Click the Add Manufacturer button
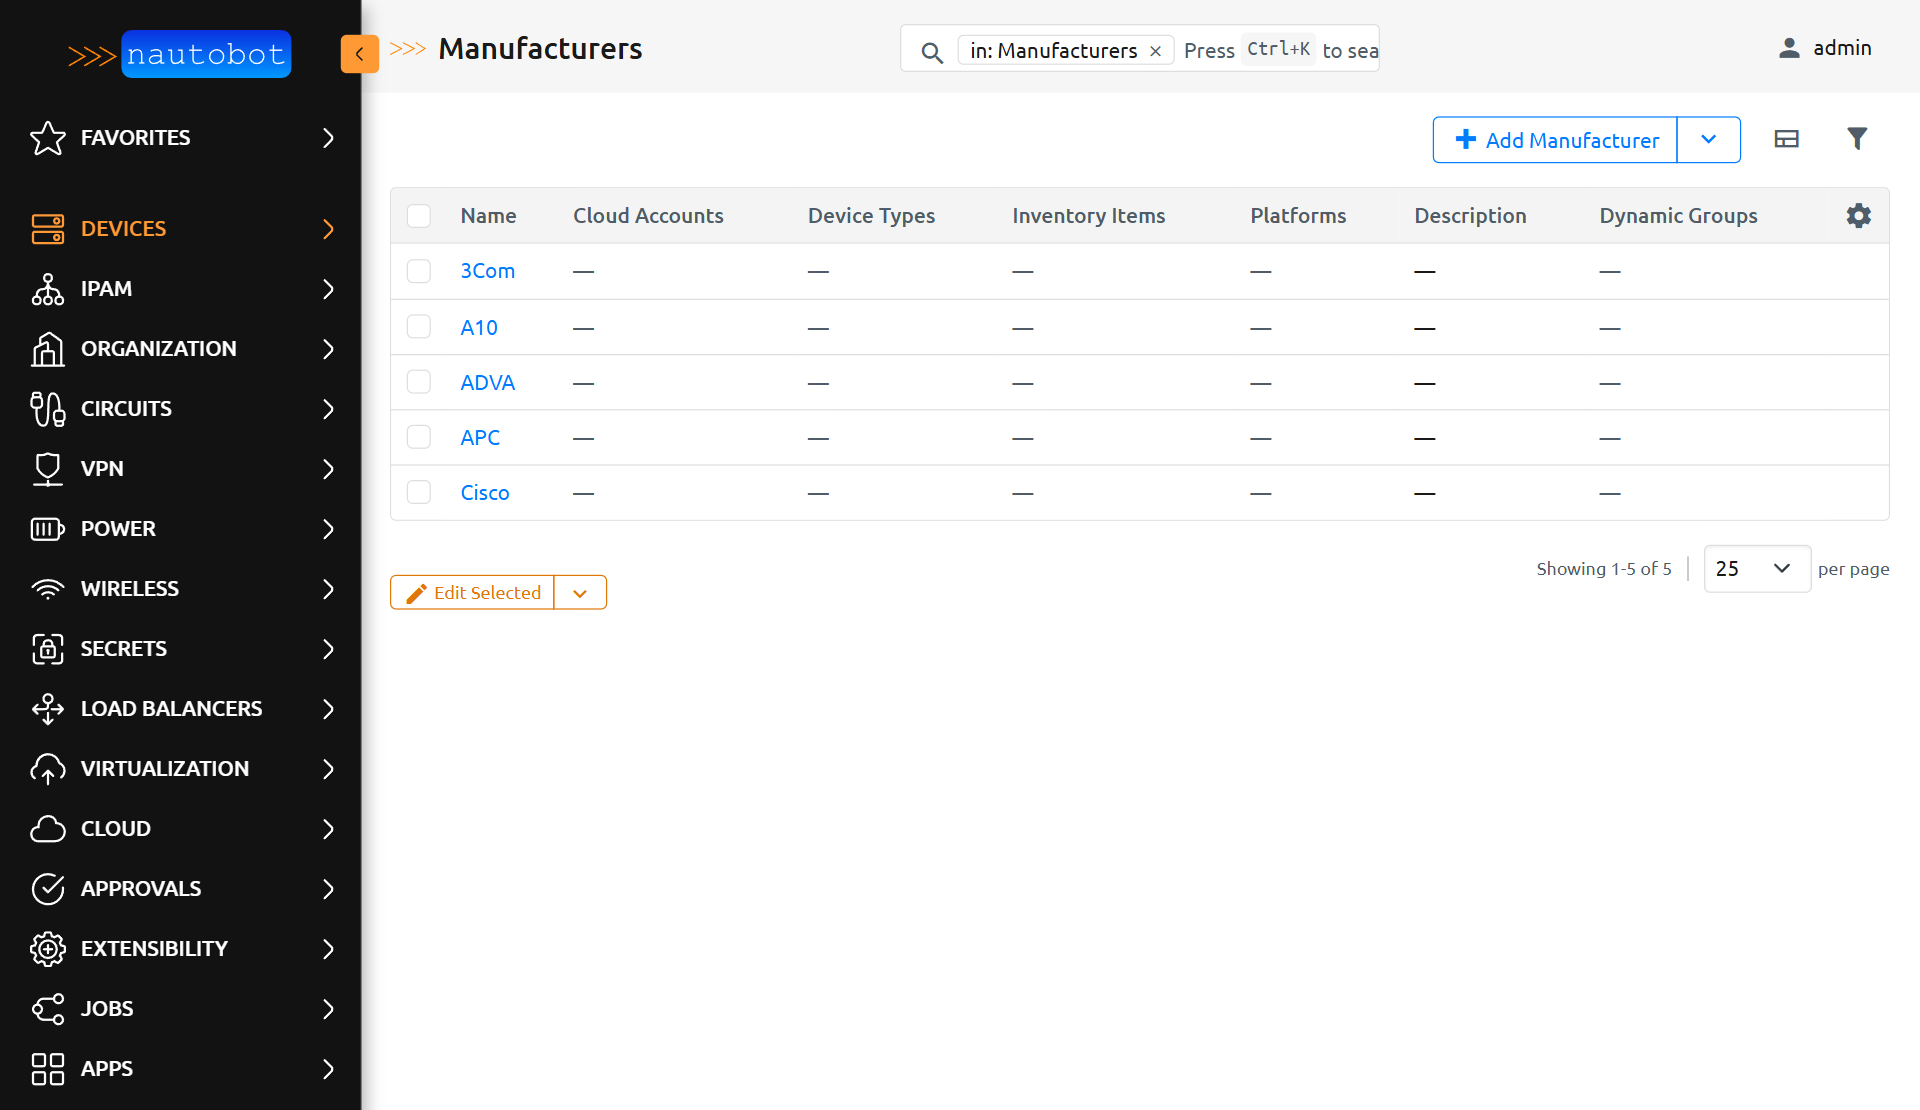Viewport: 1920px width, 1110px height. point(1556,140)
